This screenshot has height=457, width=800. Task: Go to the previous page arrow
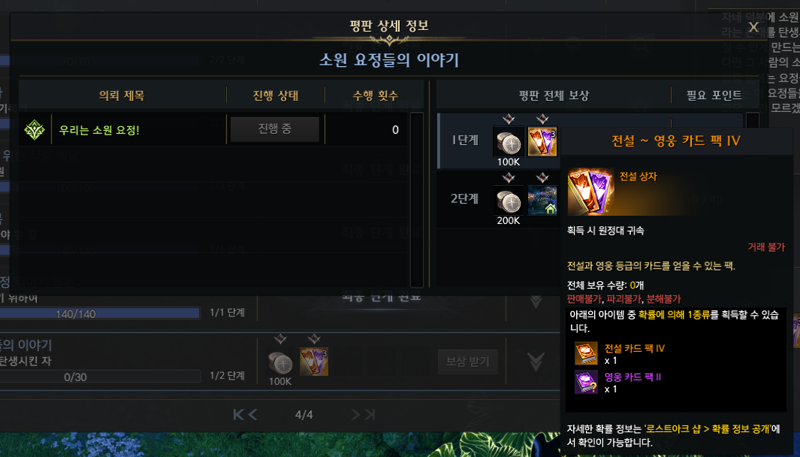(253, 415)
